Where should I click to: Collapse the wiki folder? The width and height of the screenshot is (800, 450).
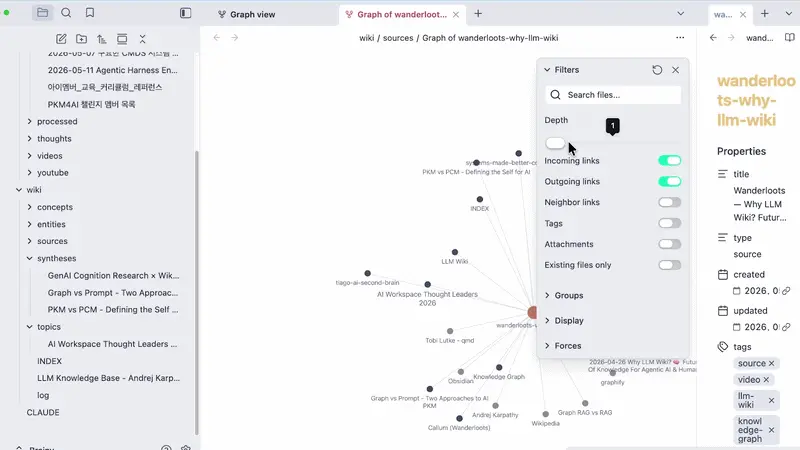pyautogui.click(x=19, y=190)
